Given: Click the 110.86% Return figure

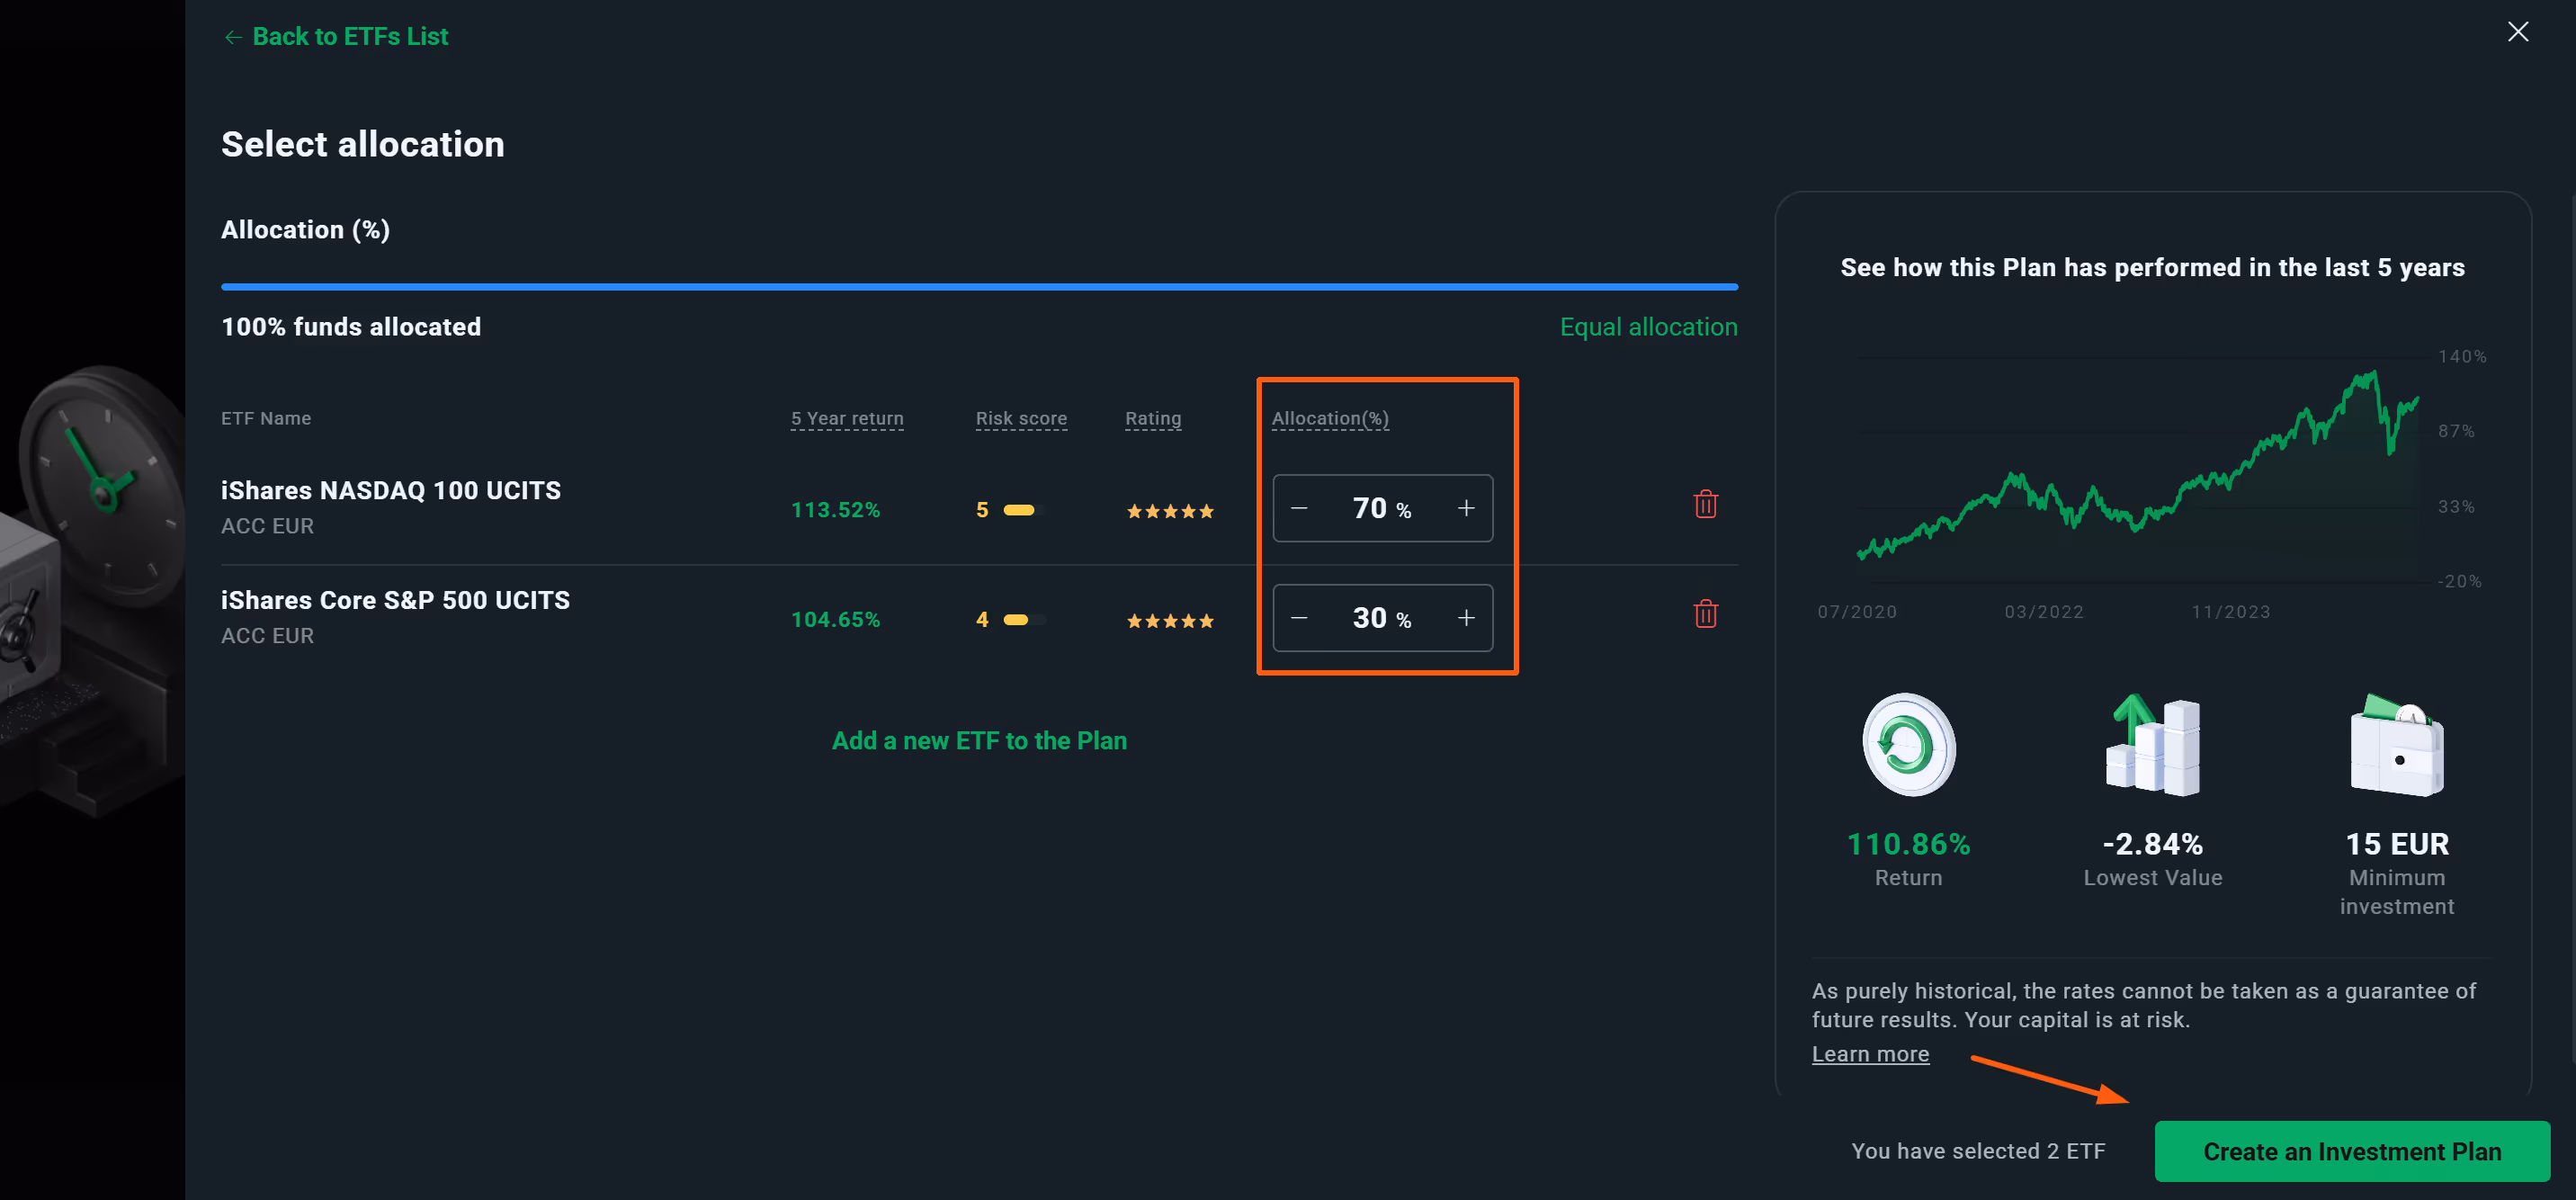Looking at the screenshot, I should point(1908,845).
